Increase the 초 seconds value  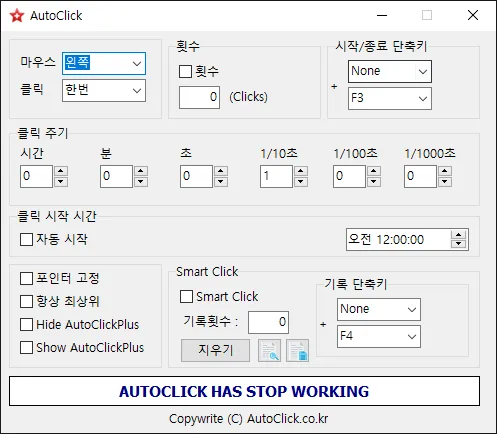221,171
